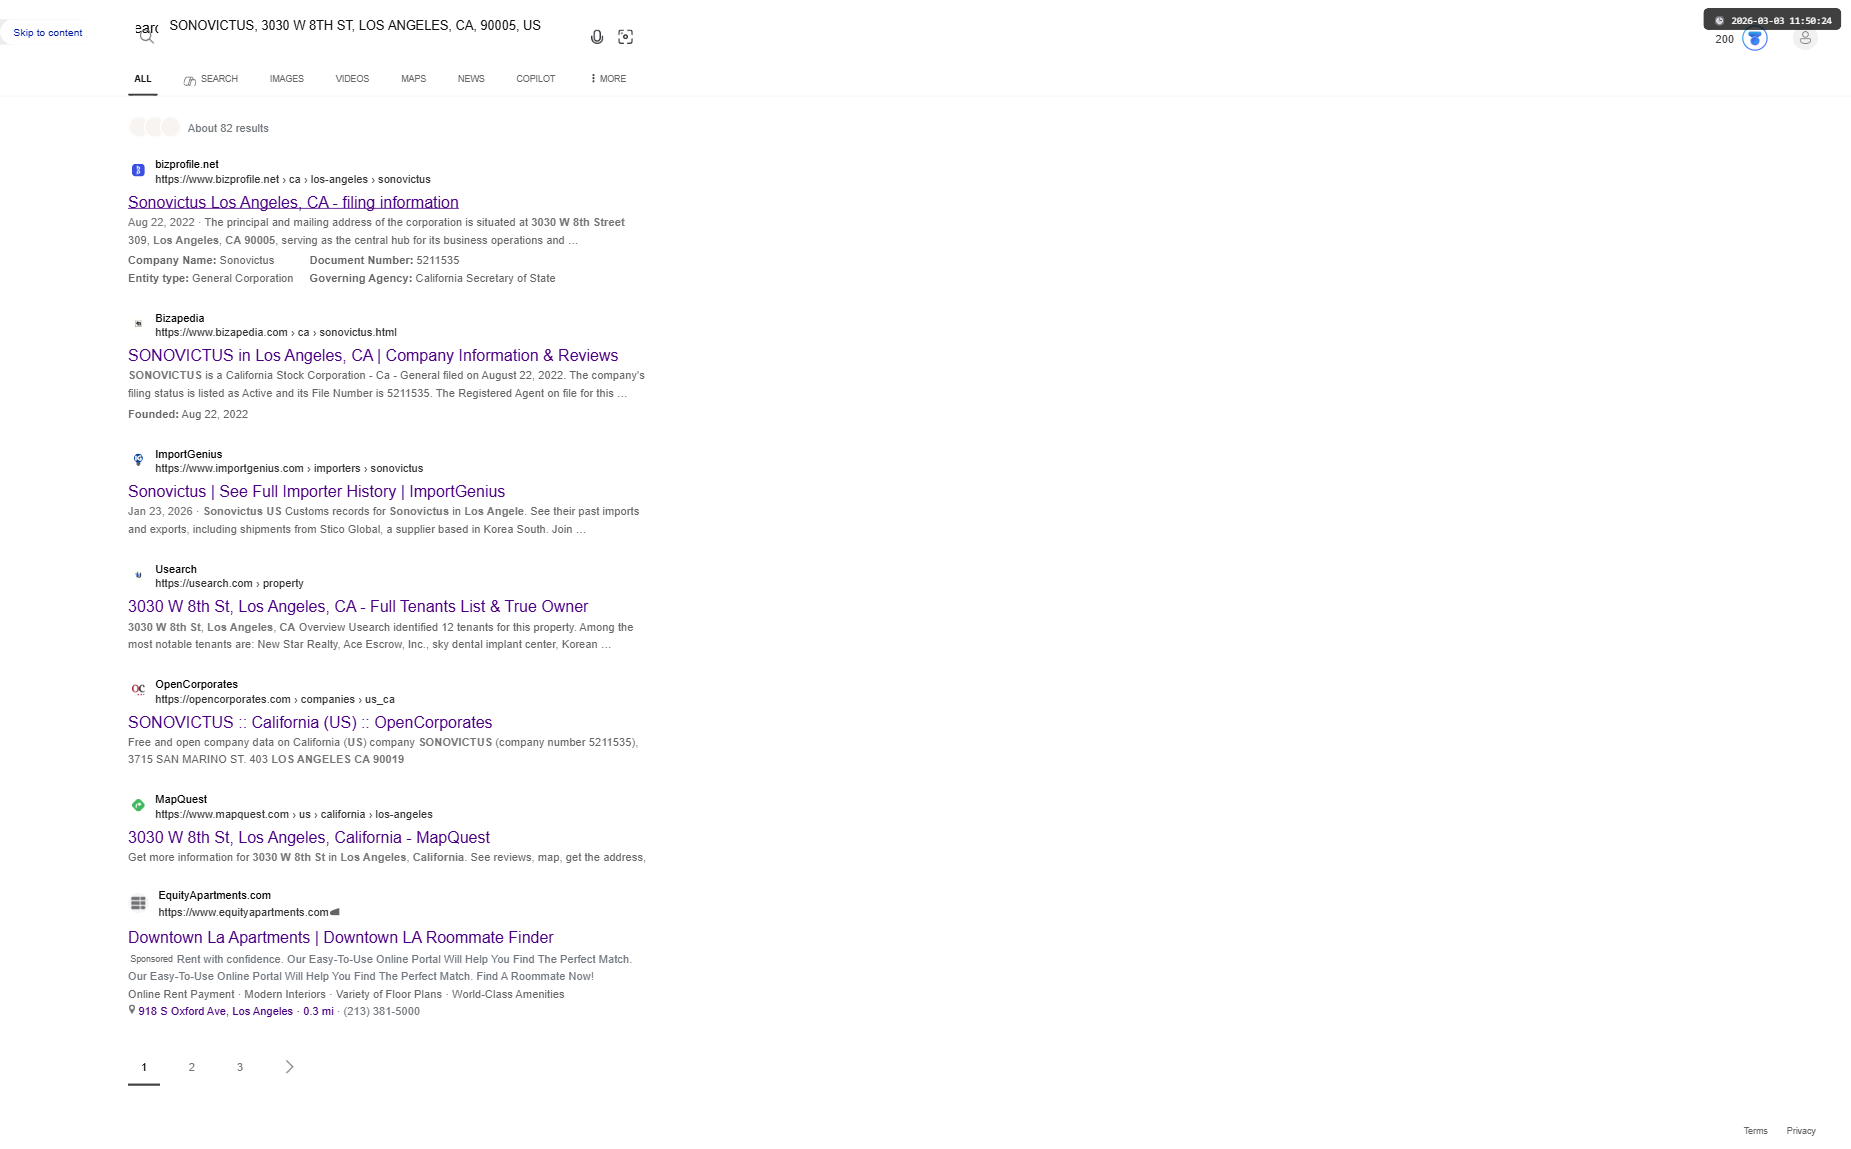Click the Company Name: Sonovictus text
The width and height of the screenshot is (1851, 1149).
pyautogui.click(x=201, y=261)
